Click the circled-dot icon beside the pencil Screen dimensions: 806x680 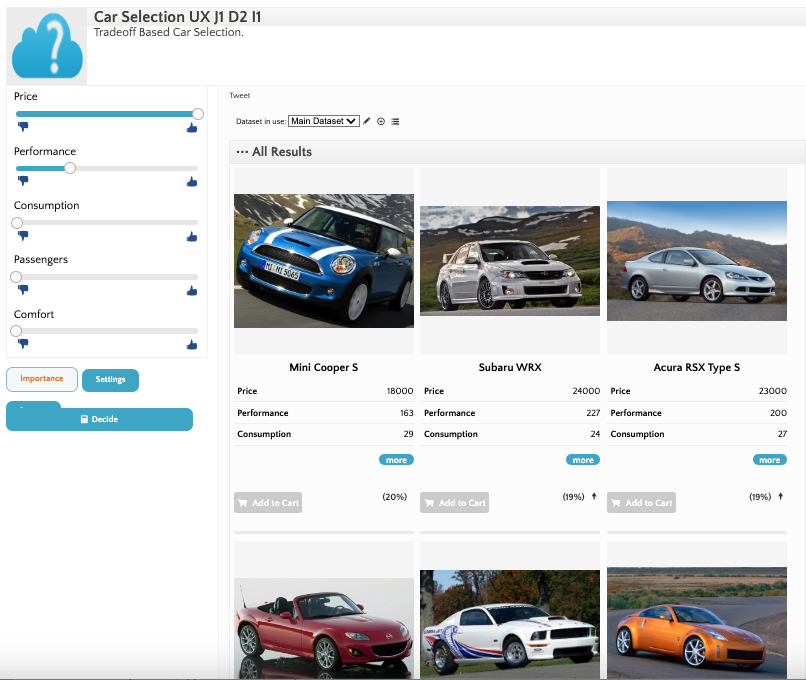(x=381, y=121)
